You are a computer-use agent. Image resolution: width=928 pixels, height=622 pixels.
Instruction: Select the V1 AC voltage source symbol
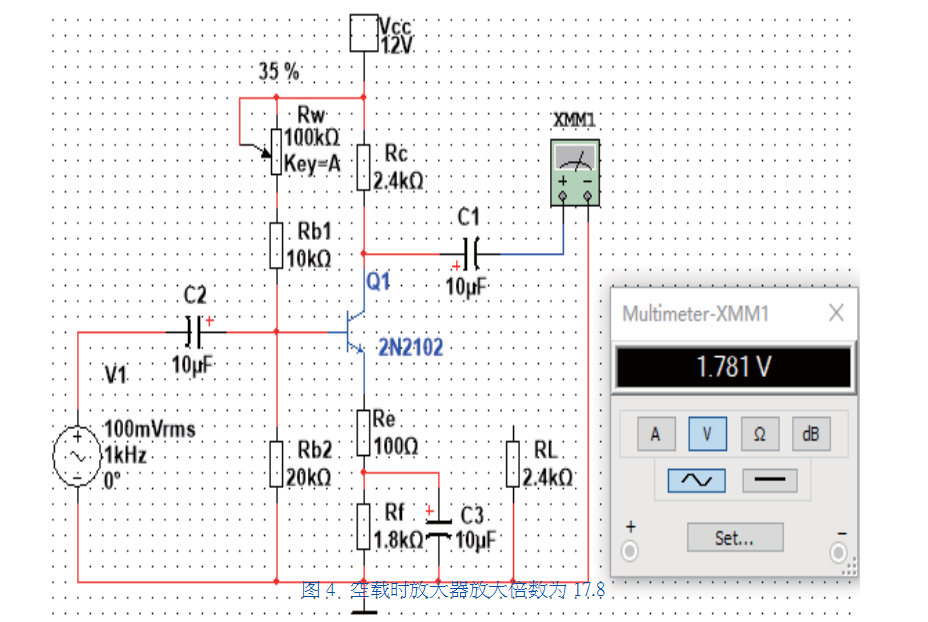[x=76, y=457]
